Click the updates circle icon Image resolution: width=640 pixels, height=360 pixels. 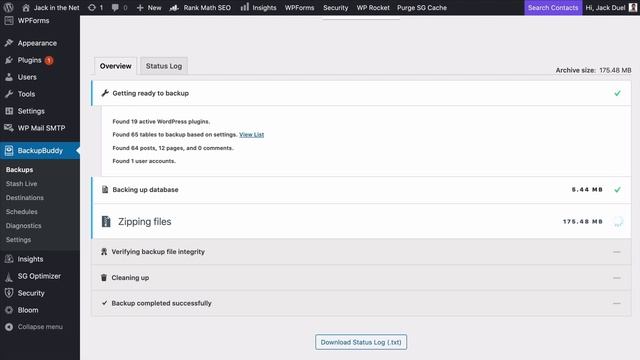pos(92,7)
